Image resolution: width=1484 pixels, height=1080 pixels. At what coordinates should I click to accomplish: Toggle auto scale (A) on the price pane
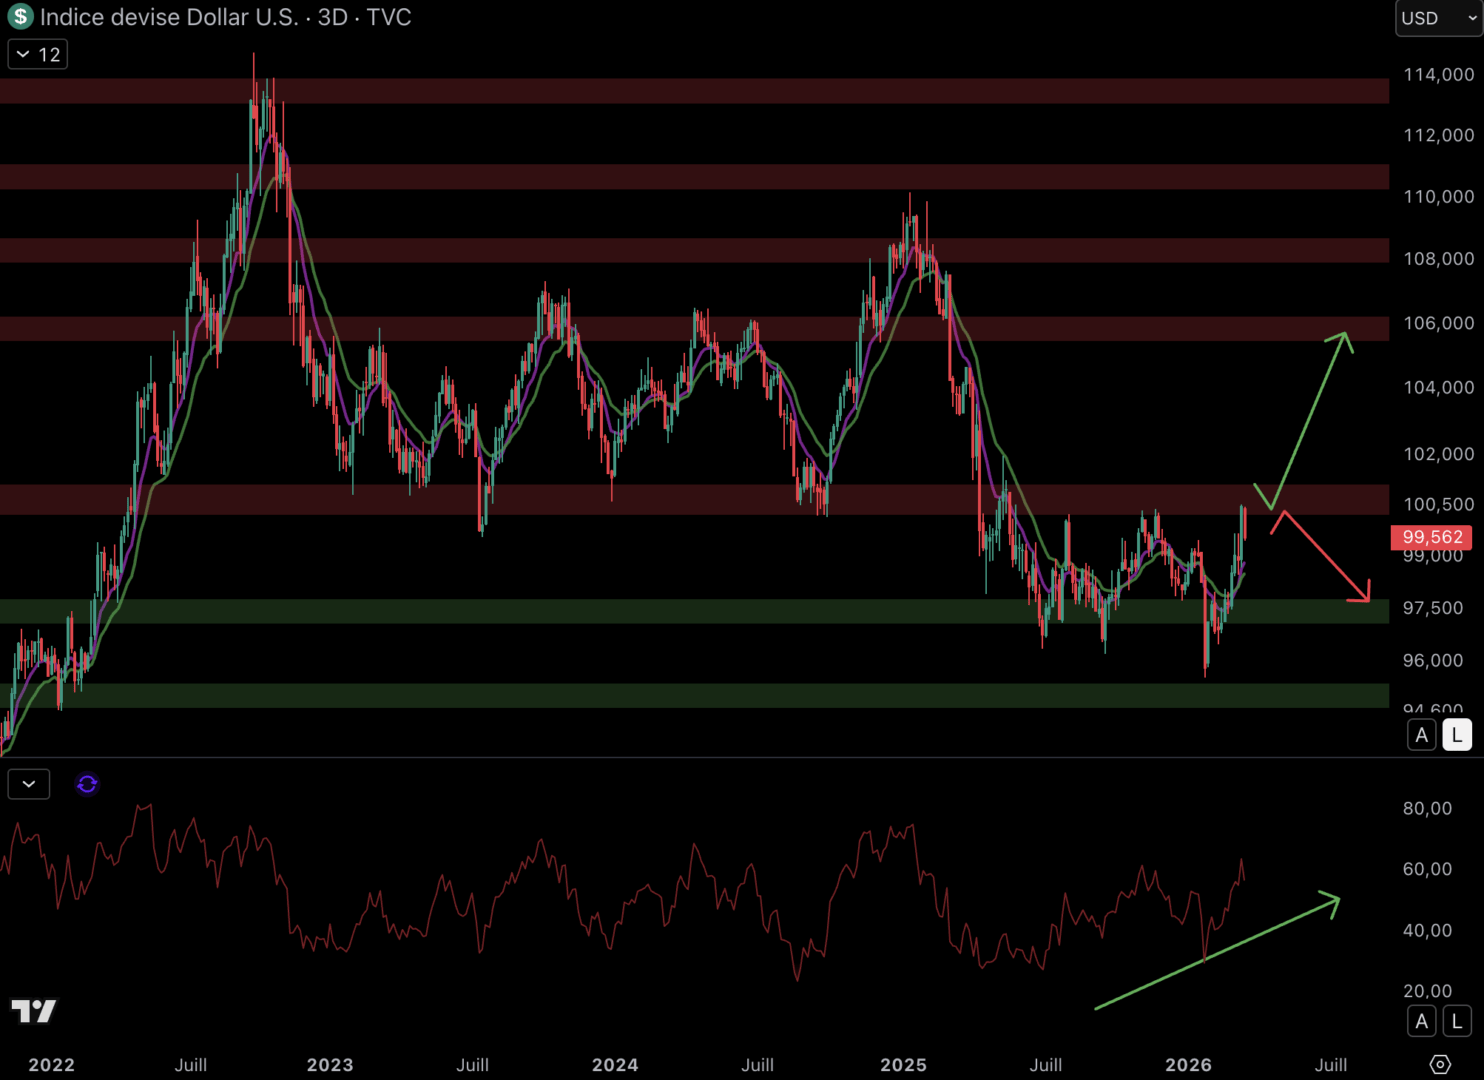(x=1421, y=735)
